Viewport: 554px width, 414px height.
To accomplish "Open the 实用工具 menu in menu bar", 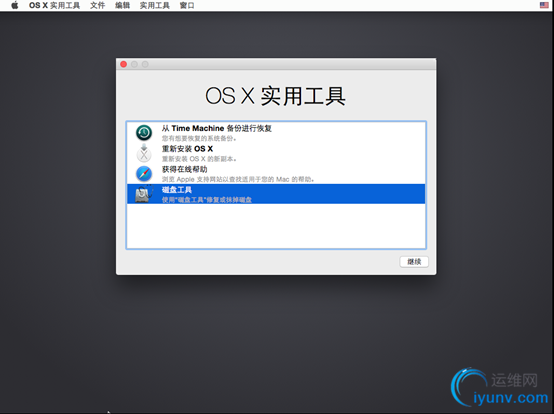I will click(155, 5).
